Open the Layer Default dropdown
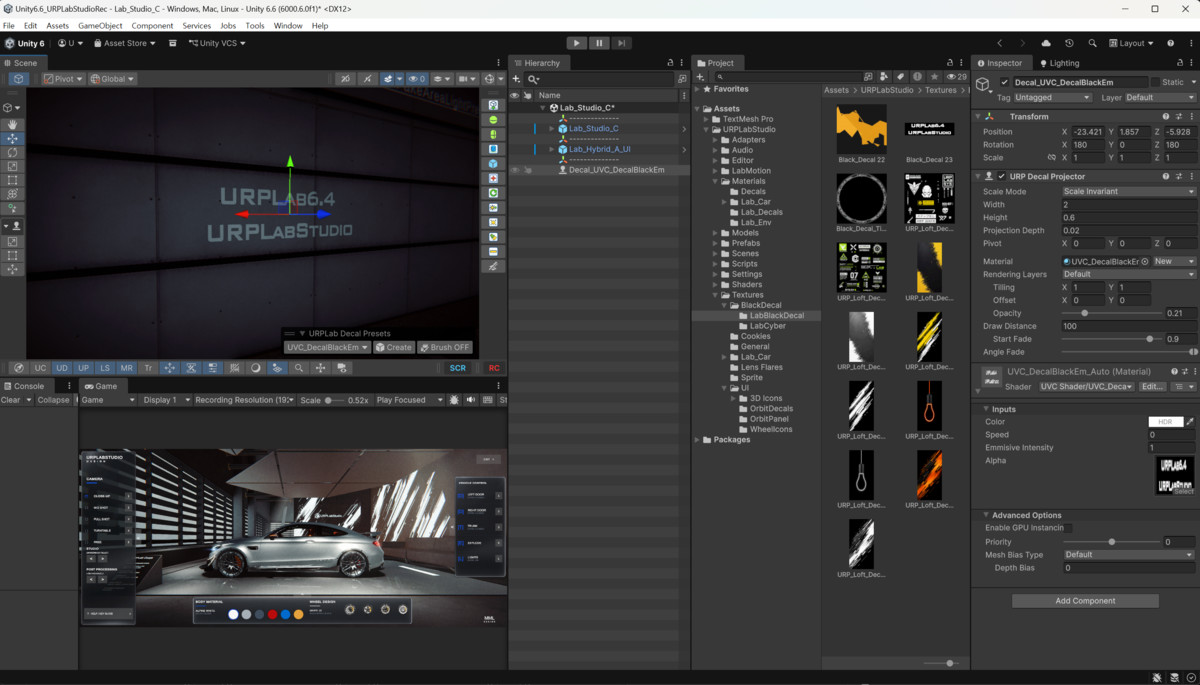Image resolution: width=1200 pixels, height=685 pixels. (1160, 98)
